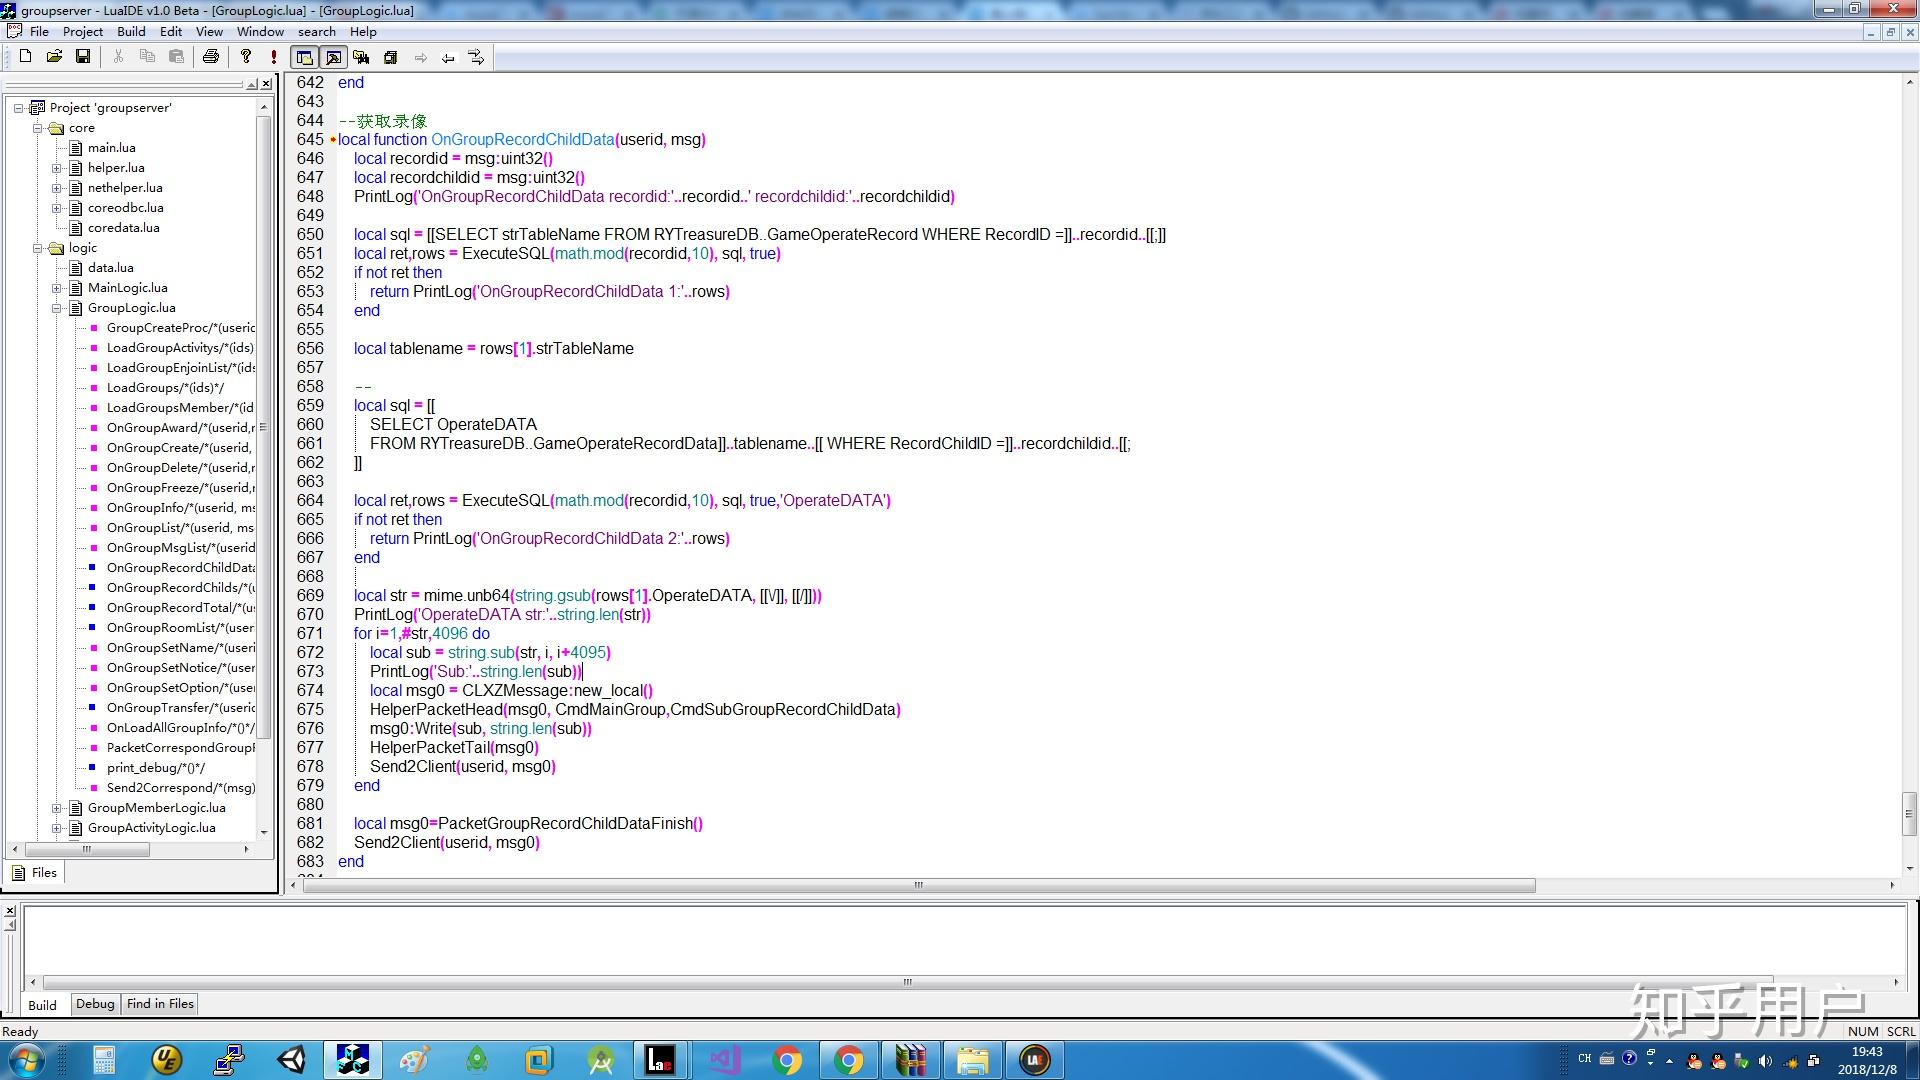Viewport: 1920px width, 1080px height.
Task: Close the output panel with X button
Action: [x=10, y=910]
